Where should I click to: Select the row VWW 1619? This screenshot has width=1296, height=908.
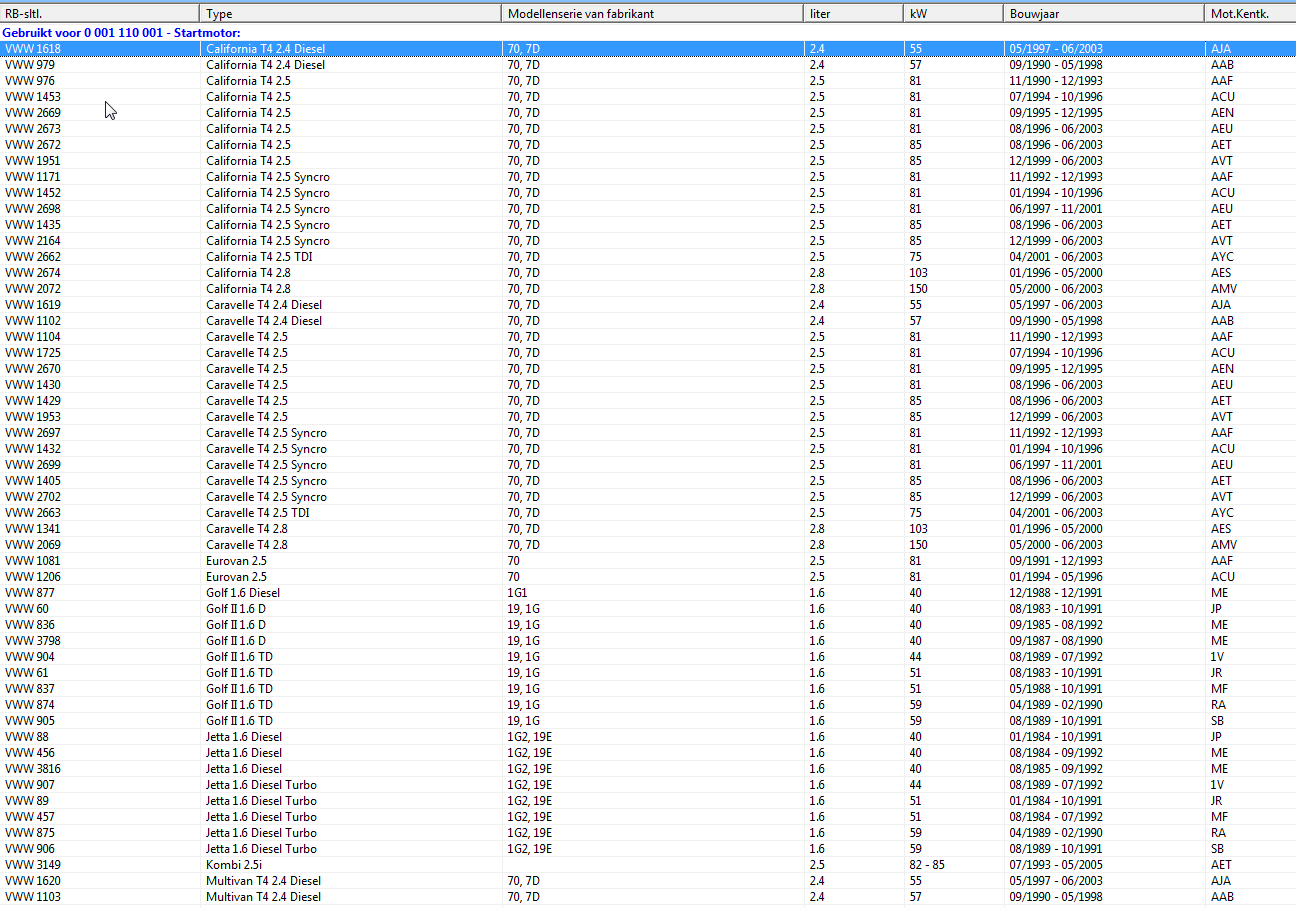(x=648, y=305)
